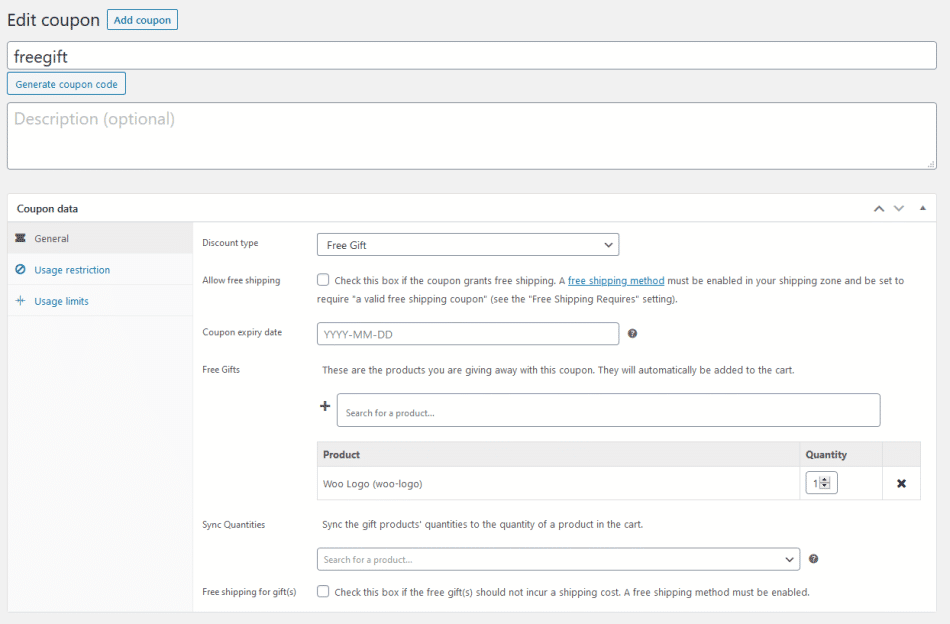
Task: Open the Usage restriction tab
Action: (x=72, y=270)
